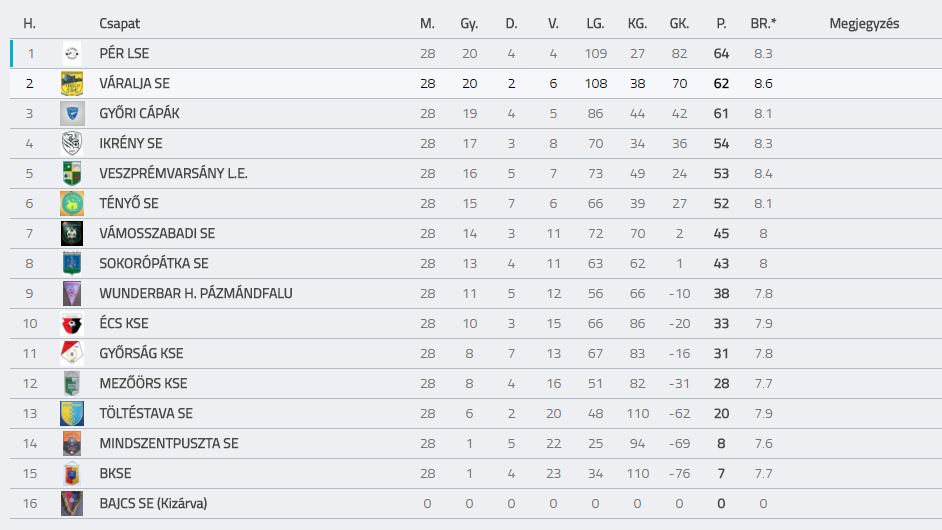Open the GYŐRI CÁPÁK shield logo

(x=72, y=114)
